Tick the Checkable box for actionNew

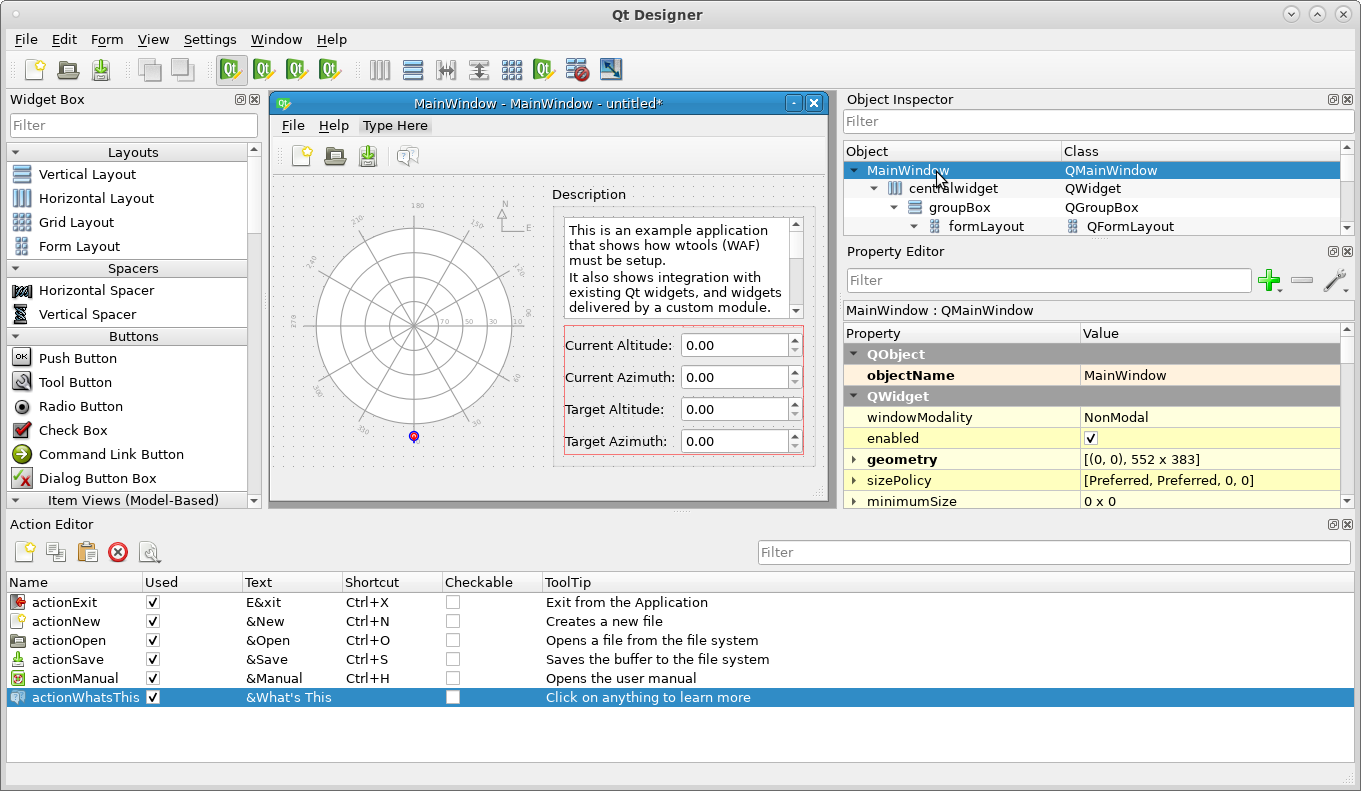(453, 622)
